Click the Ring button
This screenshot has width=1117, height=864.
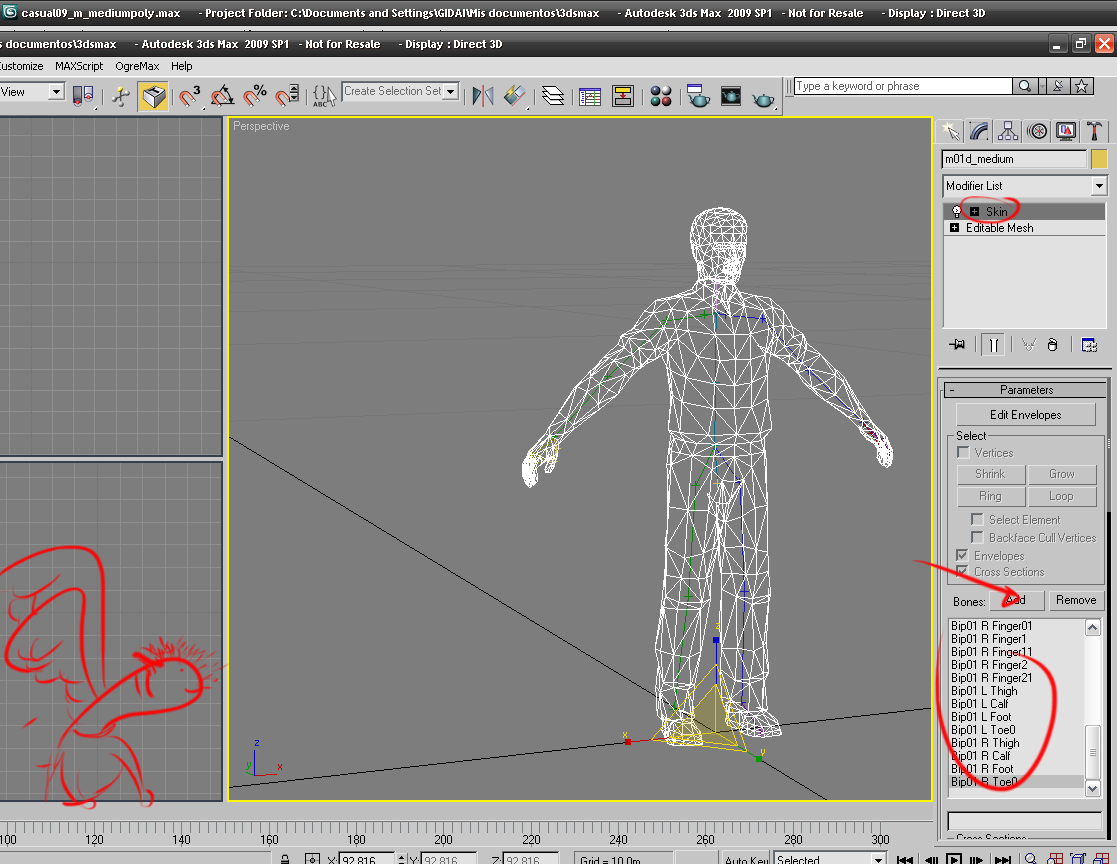(990, 496)
